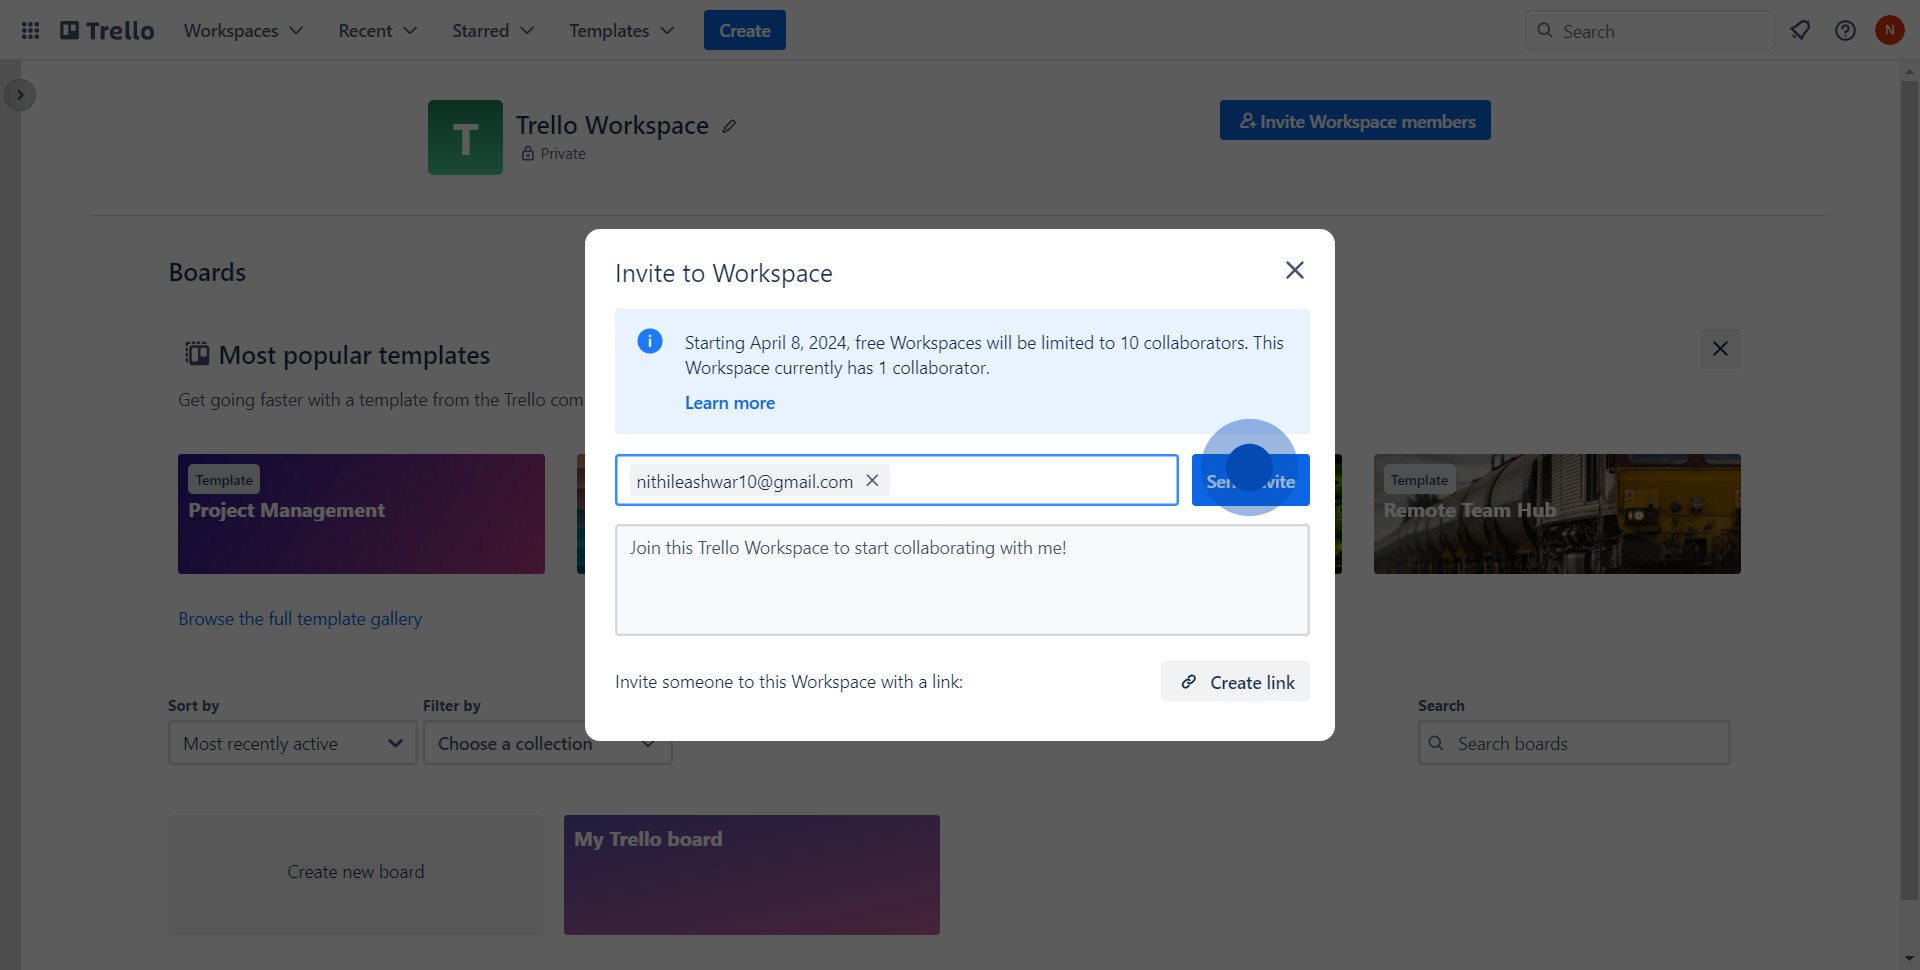
Task: Click the Trello home logo
Action: pos(108,31)
